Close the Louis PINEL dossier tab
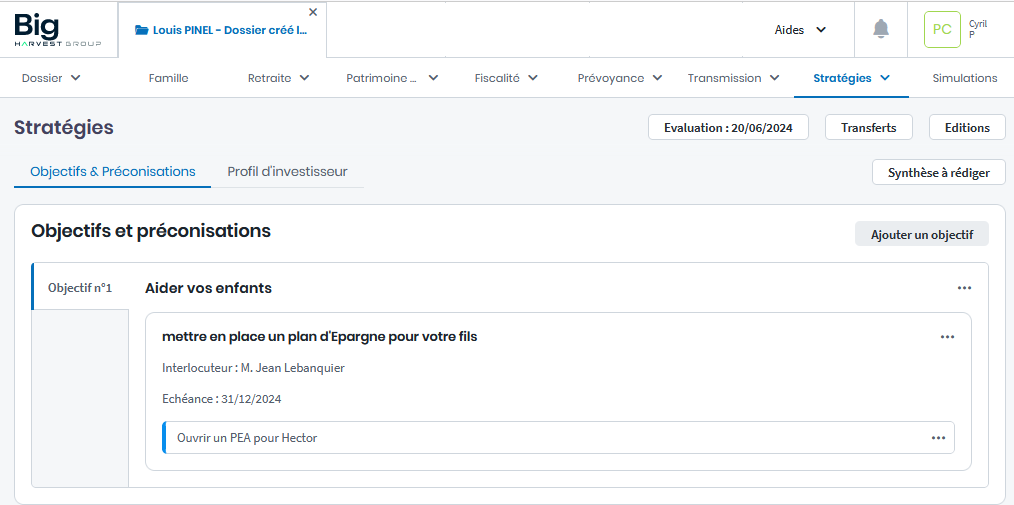The height and width of the screenshot is (505, 1014). (x=313, y=12)
